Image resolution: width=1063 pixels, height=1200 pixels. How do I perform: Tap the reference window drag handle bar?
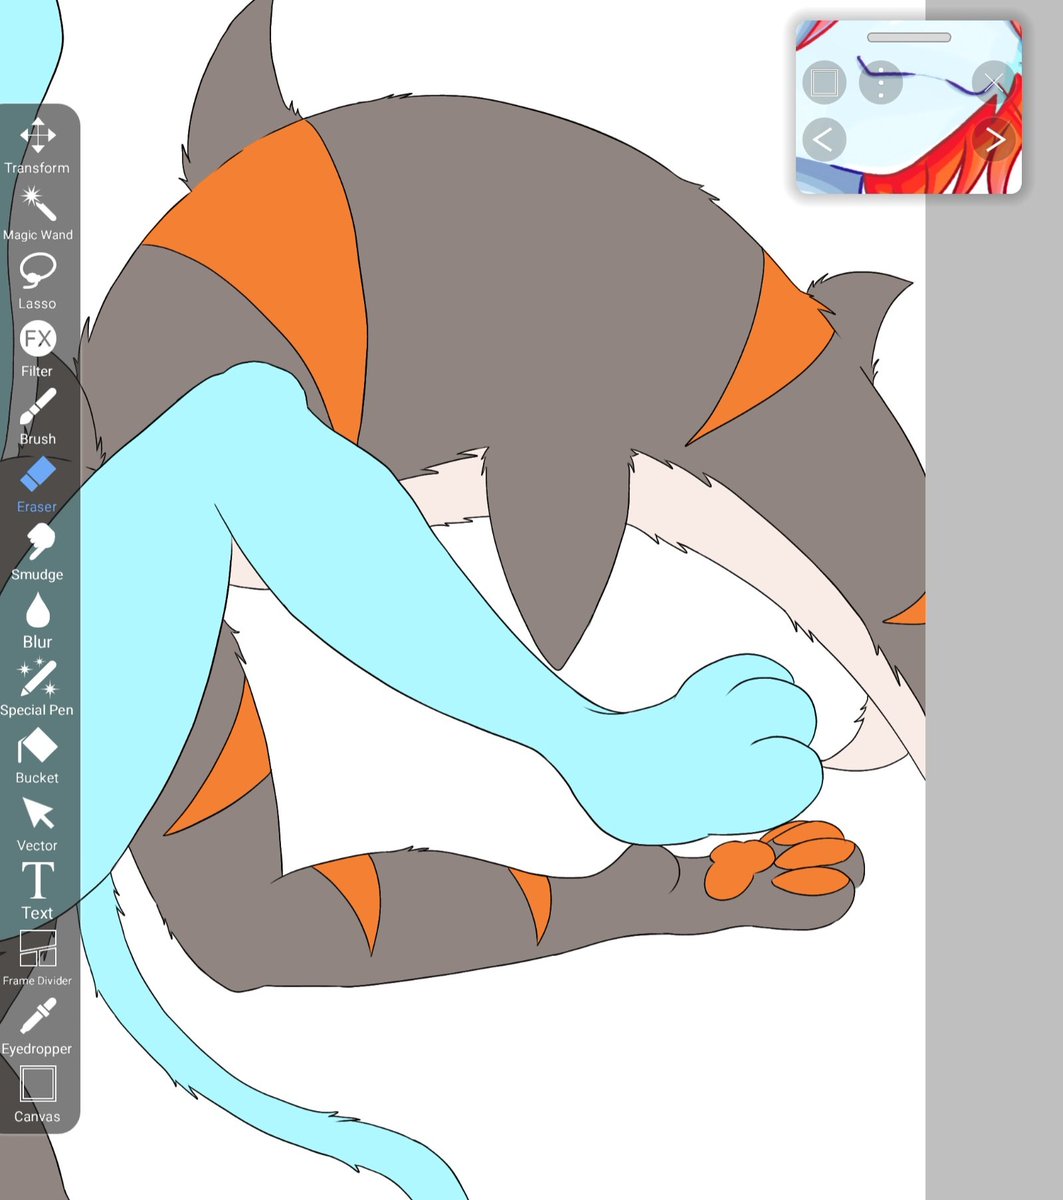coord(909,38)
